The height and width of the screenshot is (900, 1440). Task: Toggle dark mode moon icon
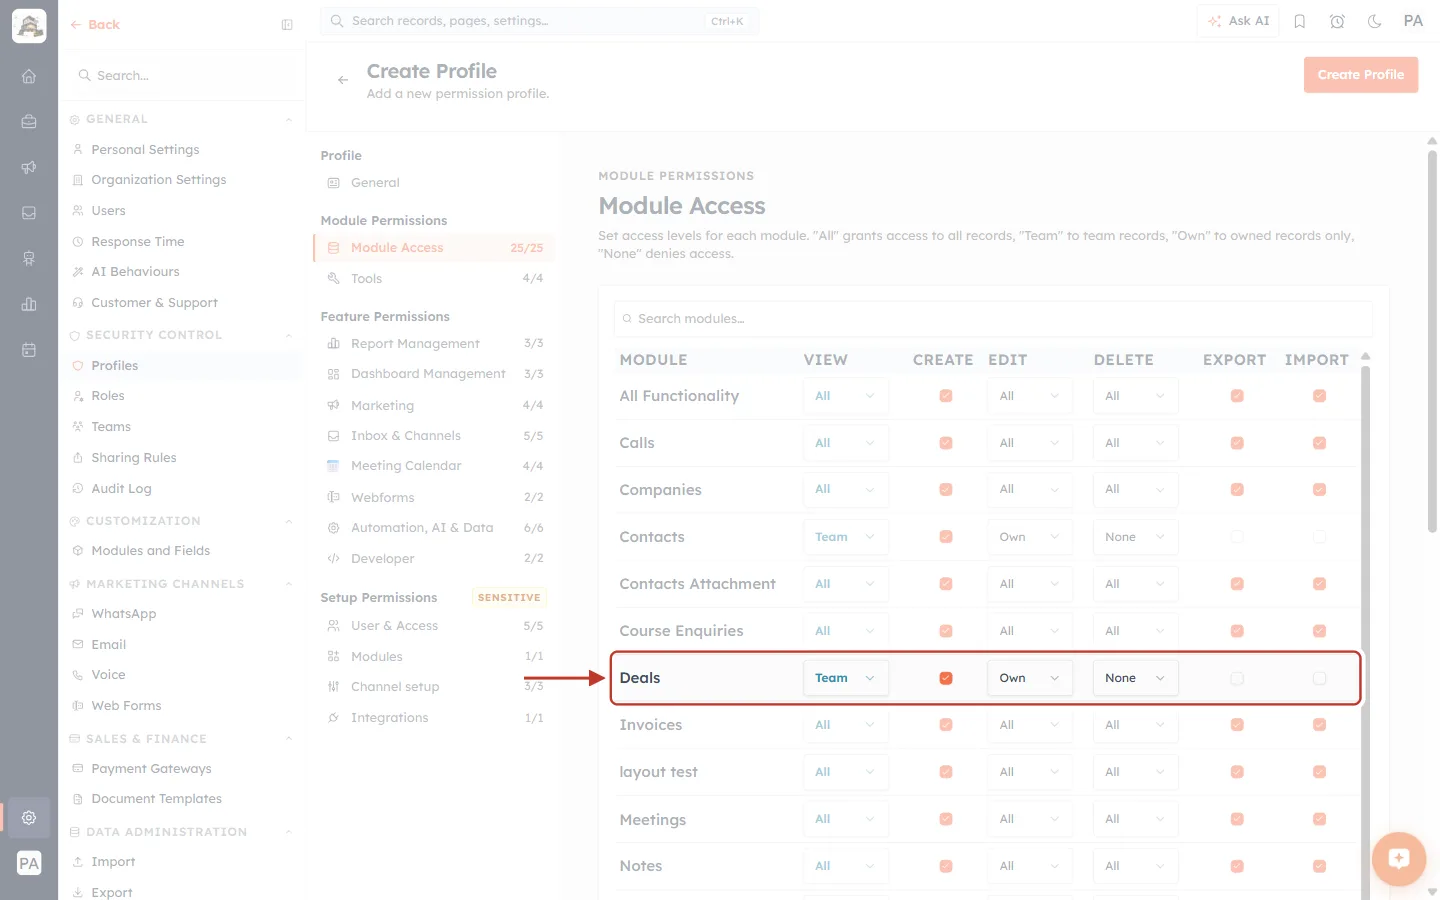coord(1375,21)
